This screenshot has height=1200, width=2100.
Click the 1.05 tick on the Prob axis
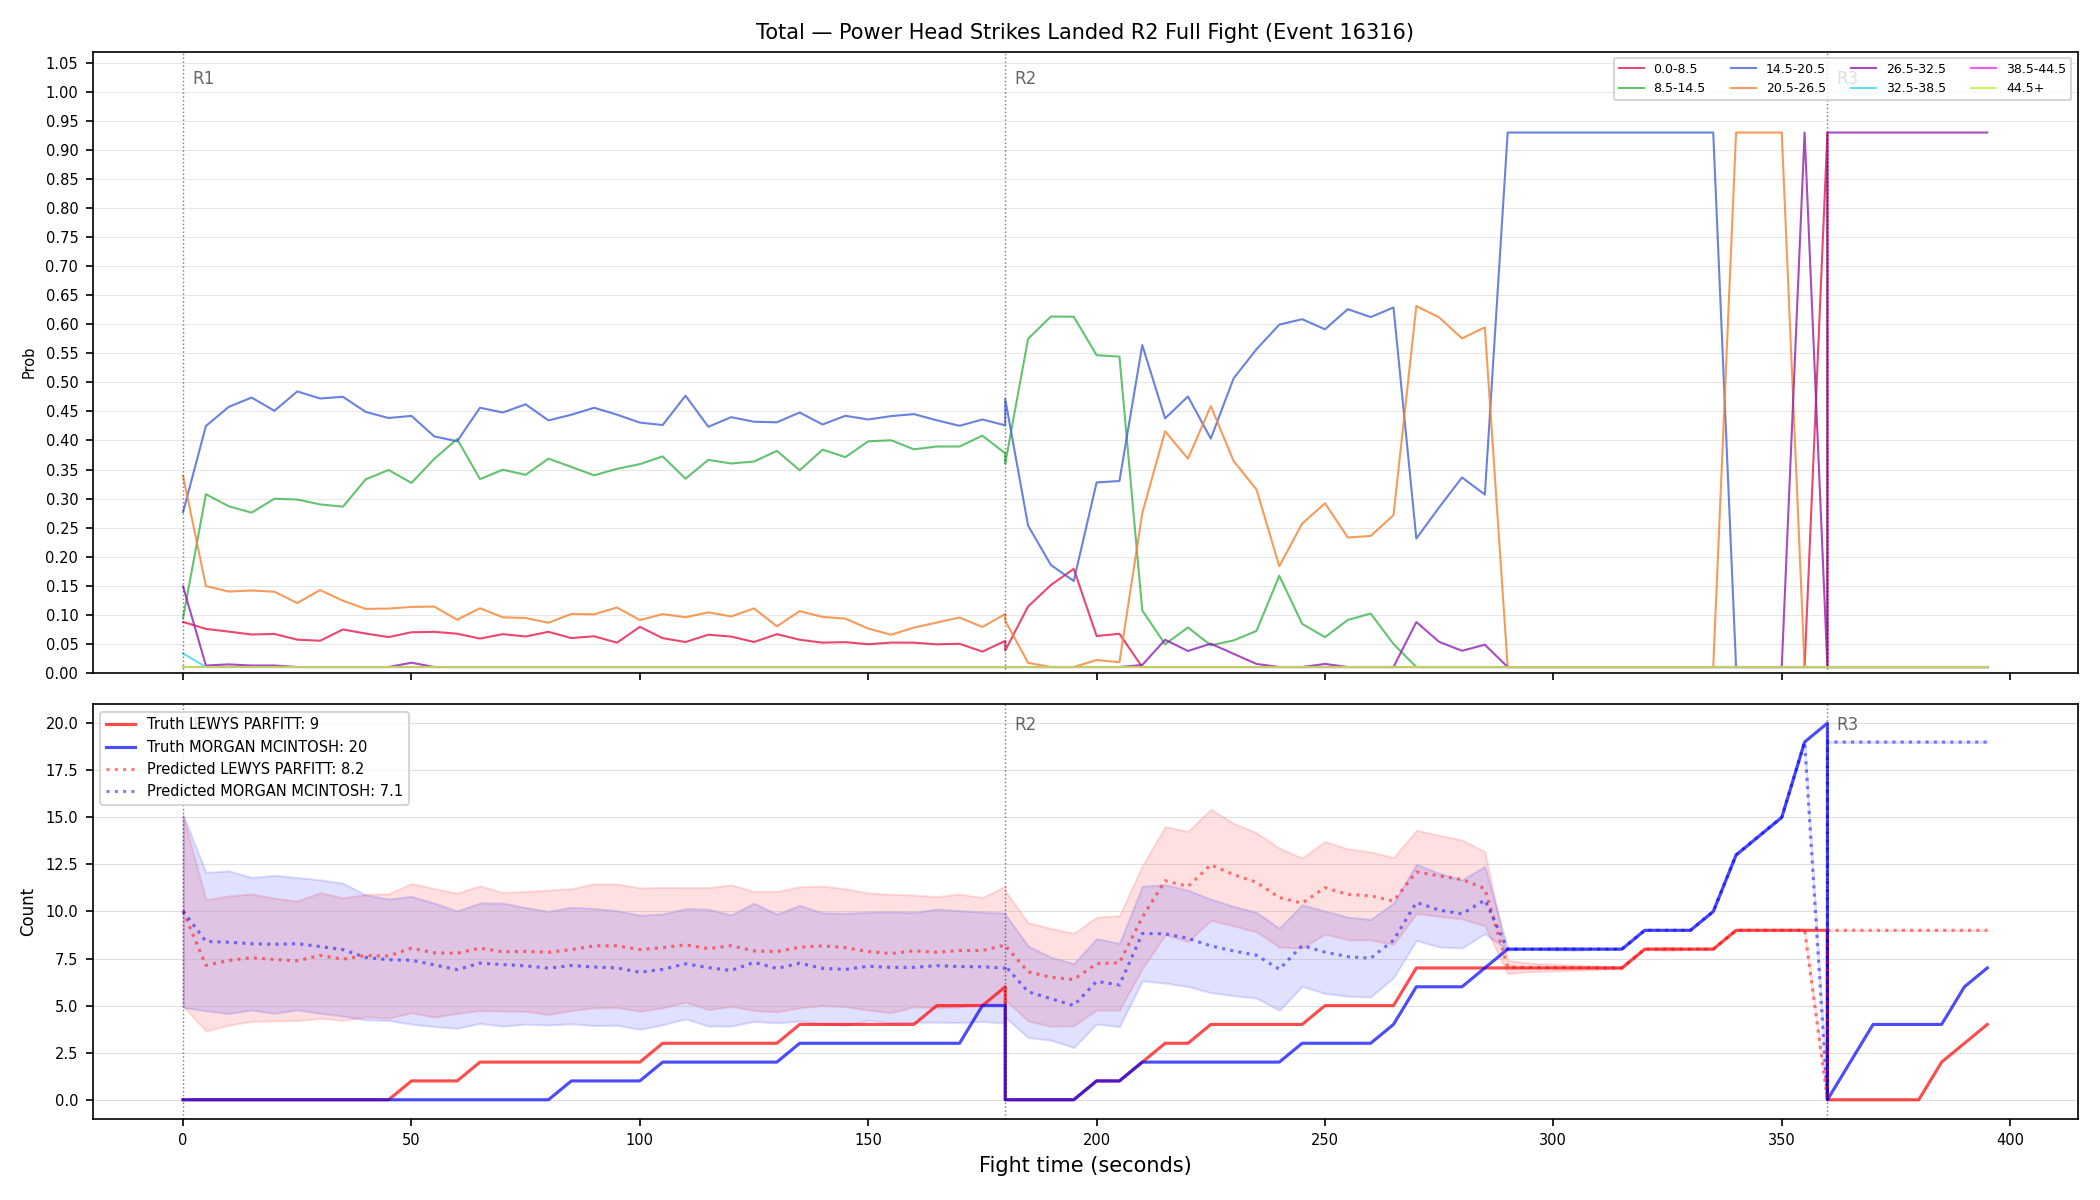[x=61, y=63]
